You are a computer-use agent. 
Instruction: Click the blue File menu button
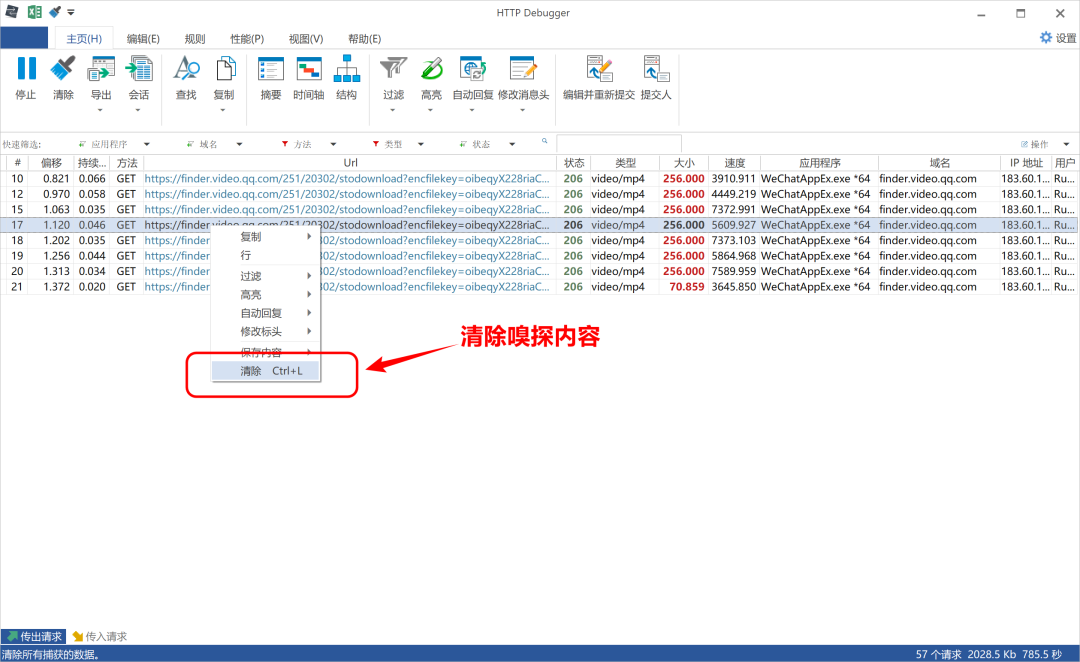point(24,38)
